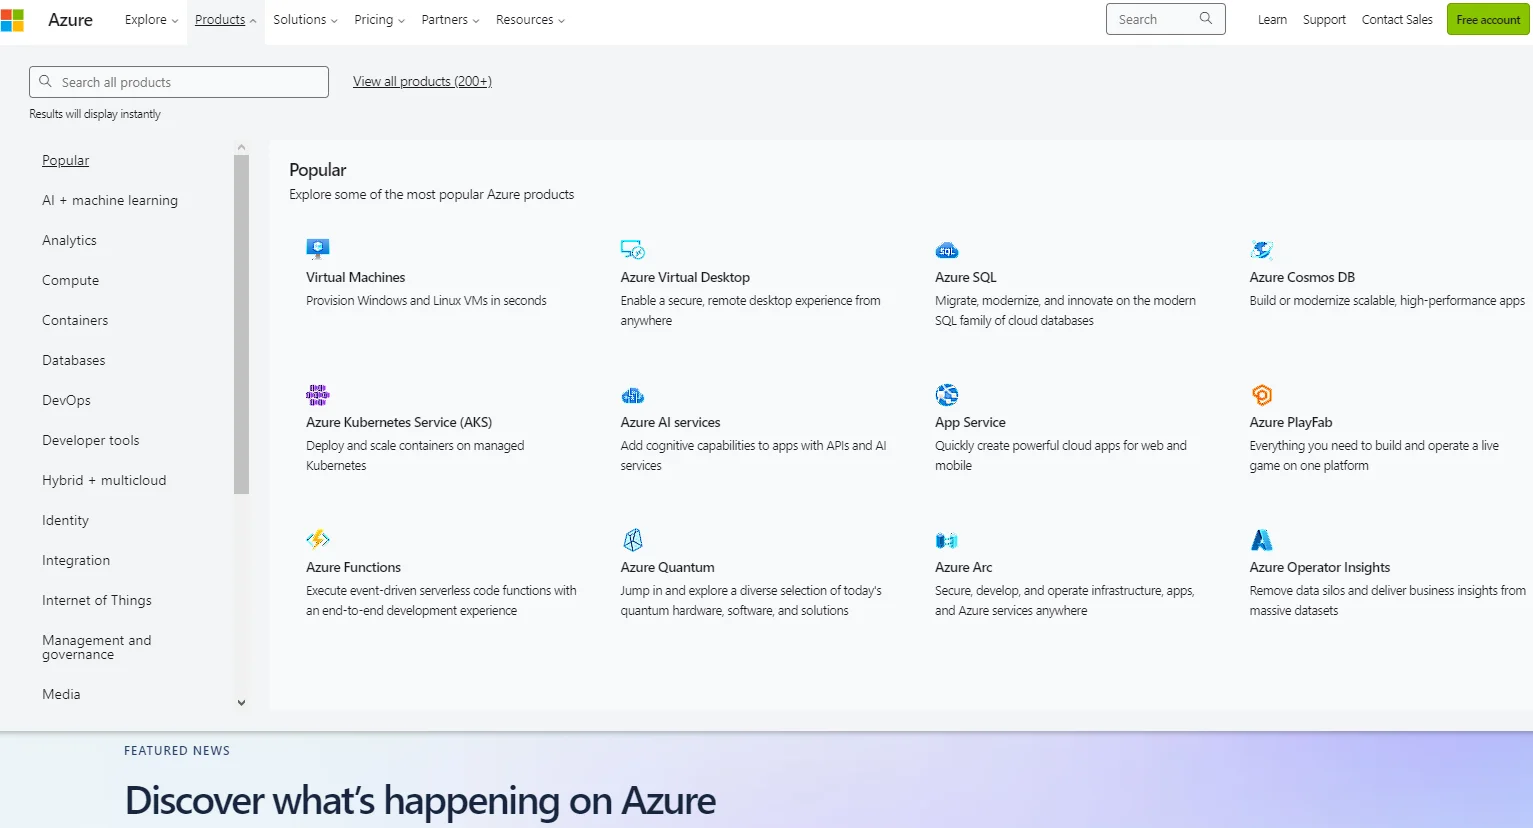The height and width of the screenshot is (828, 1533).
Task: Click the category list scroll-up arrow
Action: 241,147
